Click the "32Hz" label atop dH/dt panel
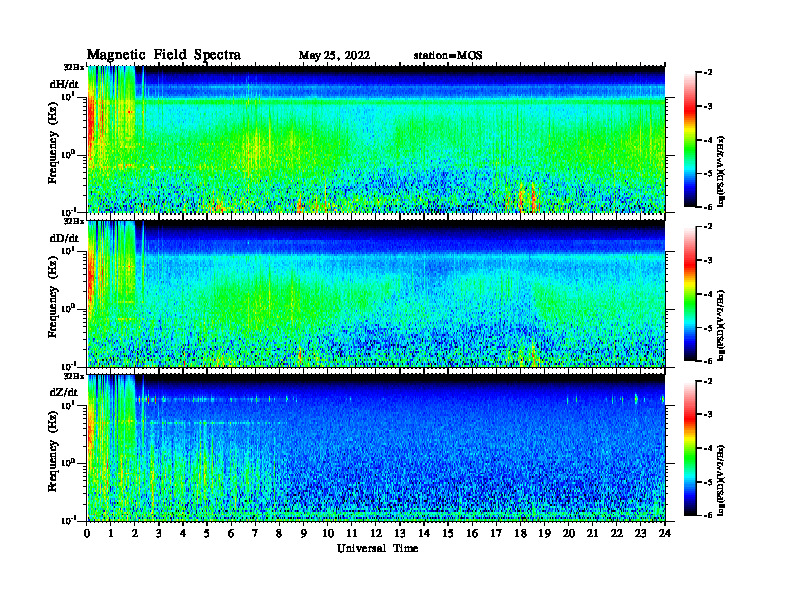This screenshot has height=612, width=792. click(x=74, y=67)
